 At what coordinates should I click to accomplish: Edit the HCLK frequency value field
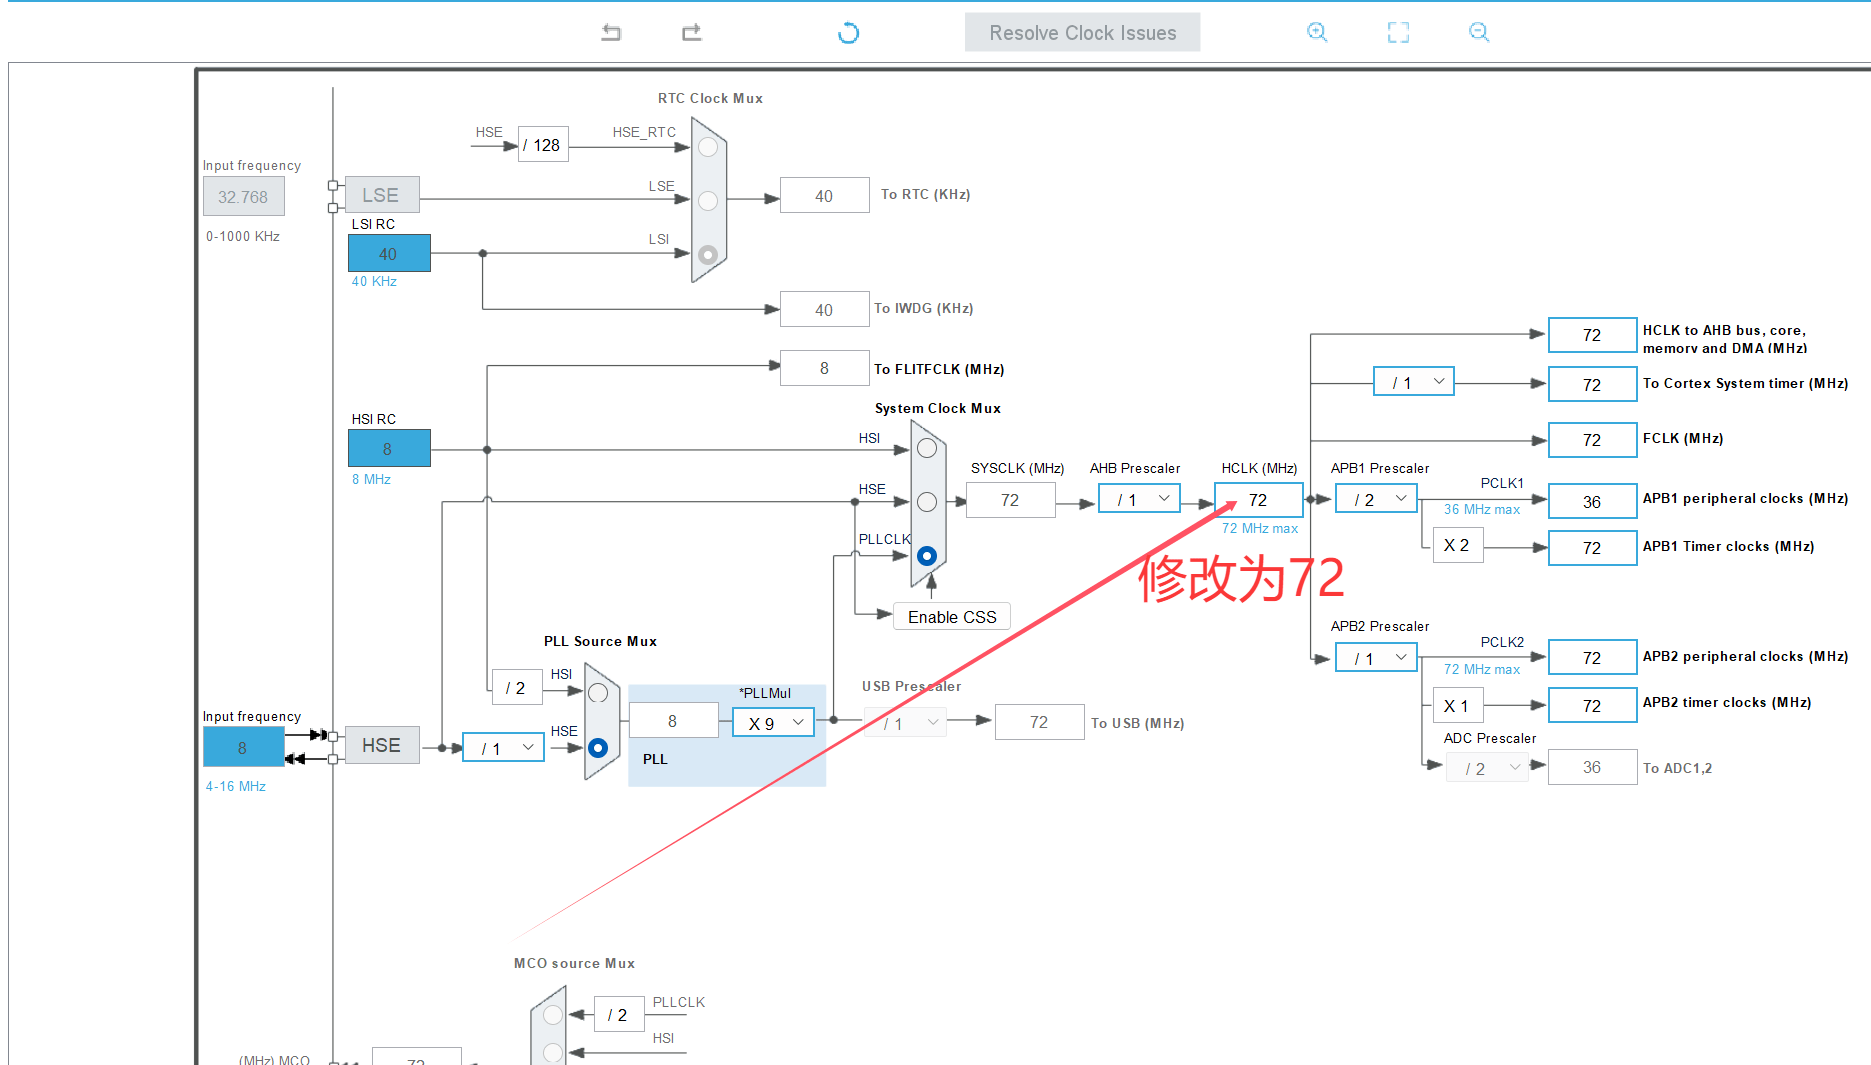(x=1258, y=499)
